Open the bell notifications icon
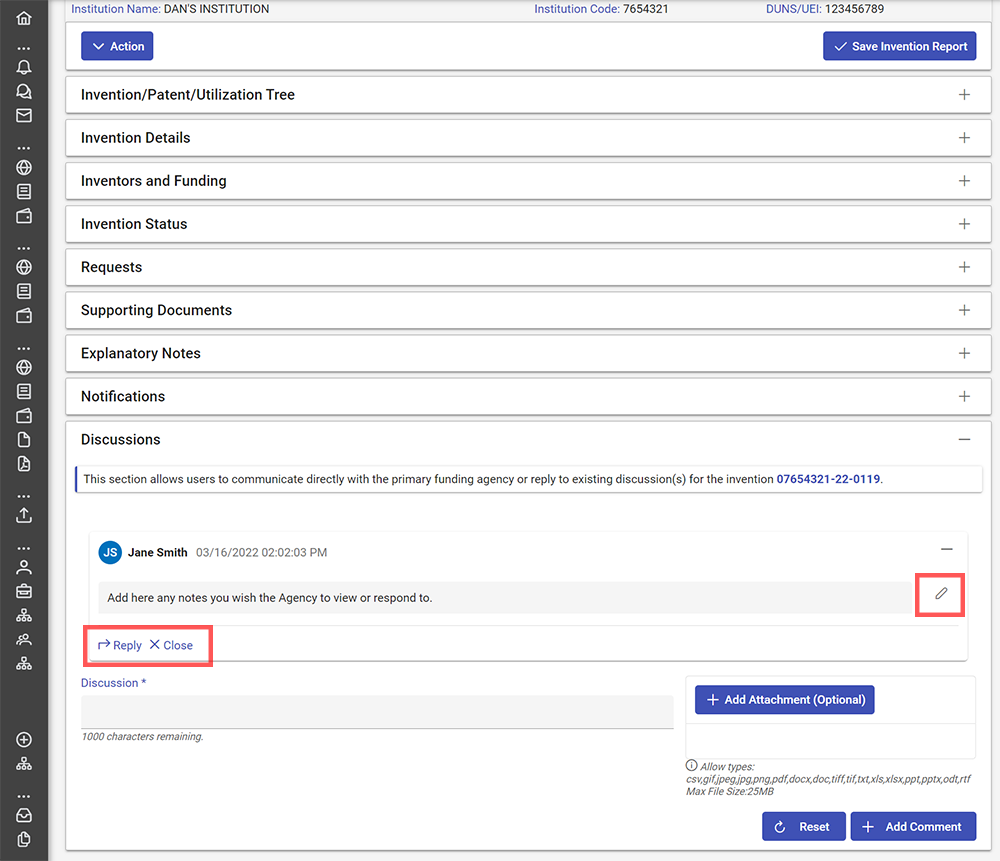Image resolution: width=1000 pixels, height=861 pixels. point(24,68)
